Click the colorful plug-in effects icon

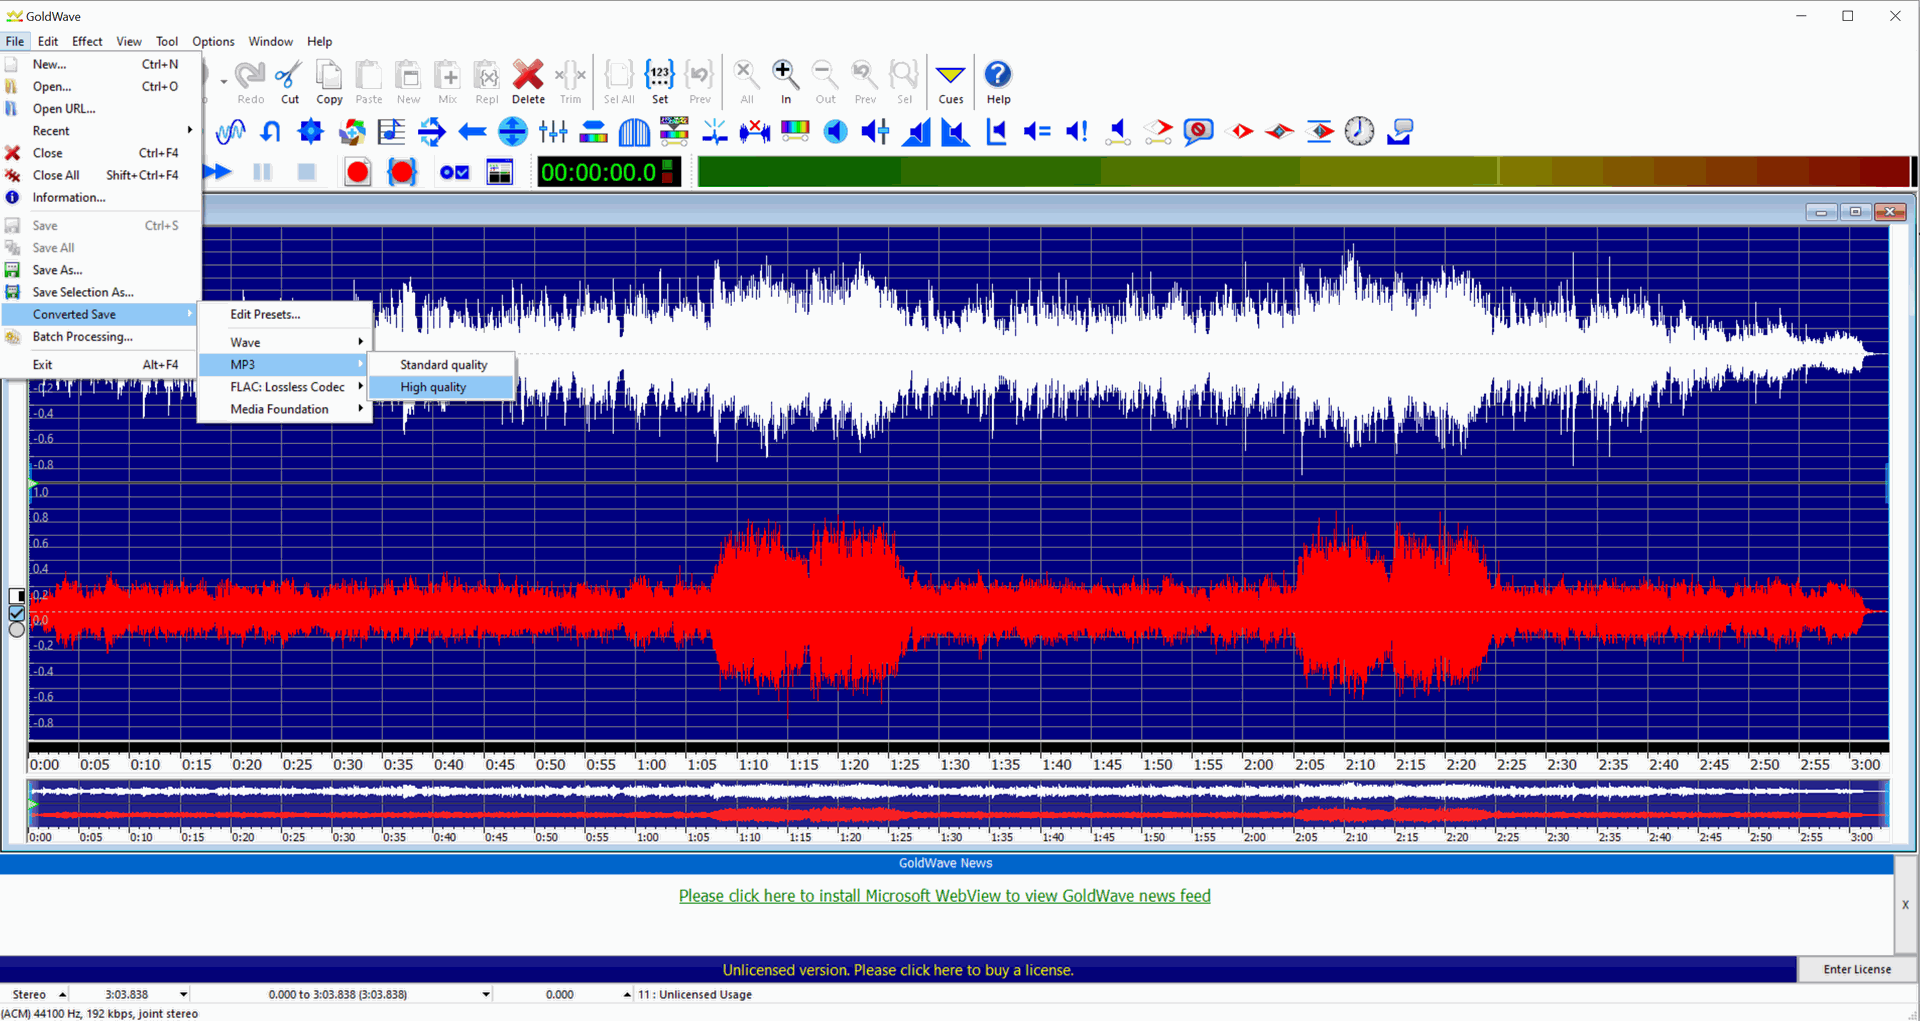tap(351, 131)
